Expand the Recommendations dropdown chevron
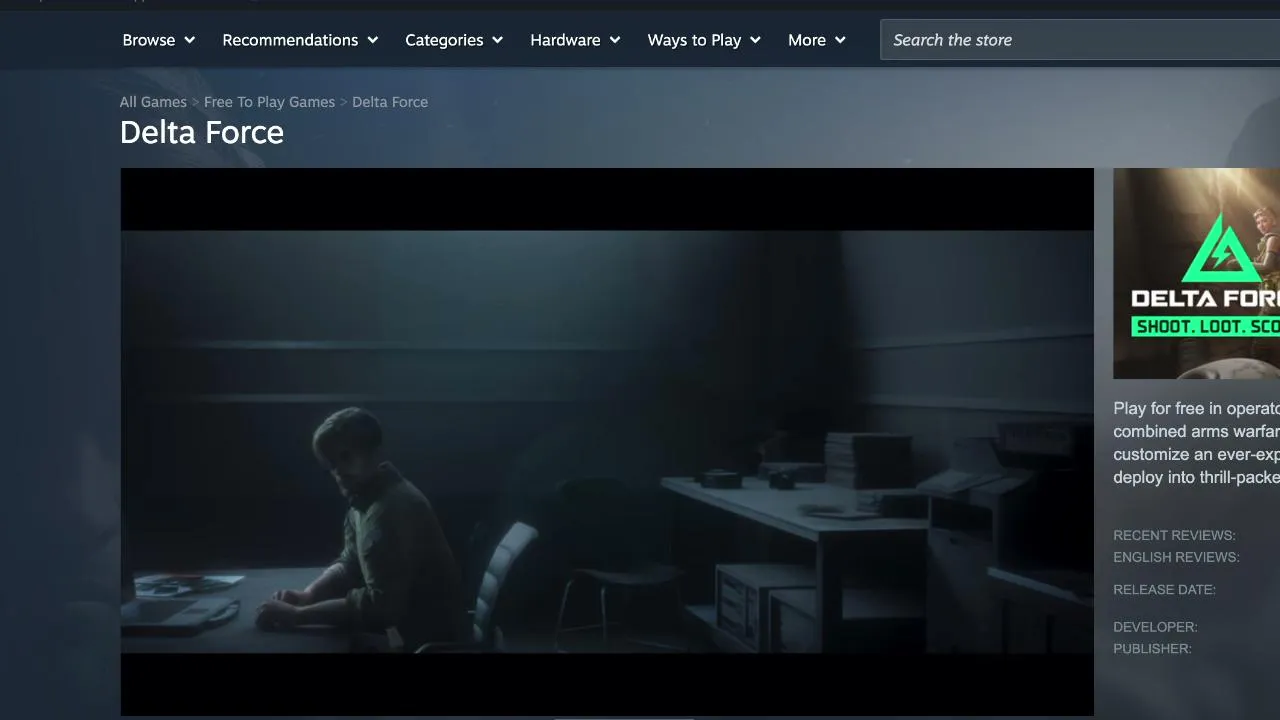 click(373, 40)
